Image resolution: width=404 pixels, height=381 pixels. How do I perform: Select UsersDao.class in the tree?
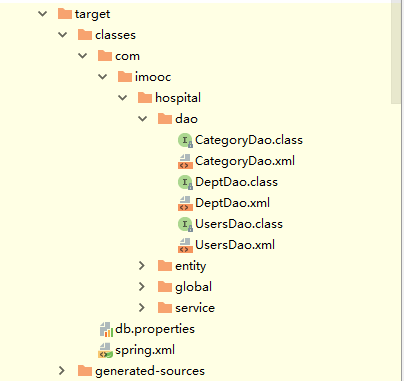point(239,224)
